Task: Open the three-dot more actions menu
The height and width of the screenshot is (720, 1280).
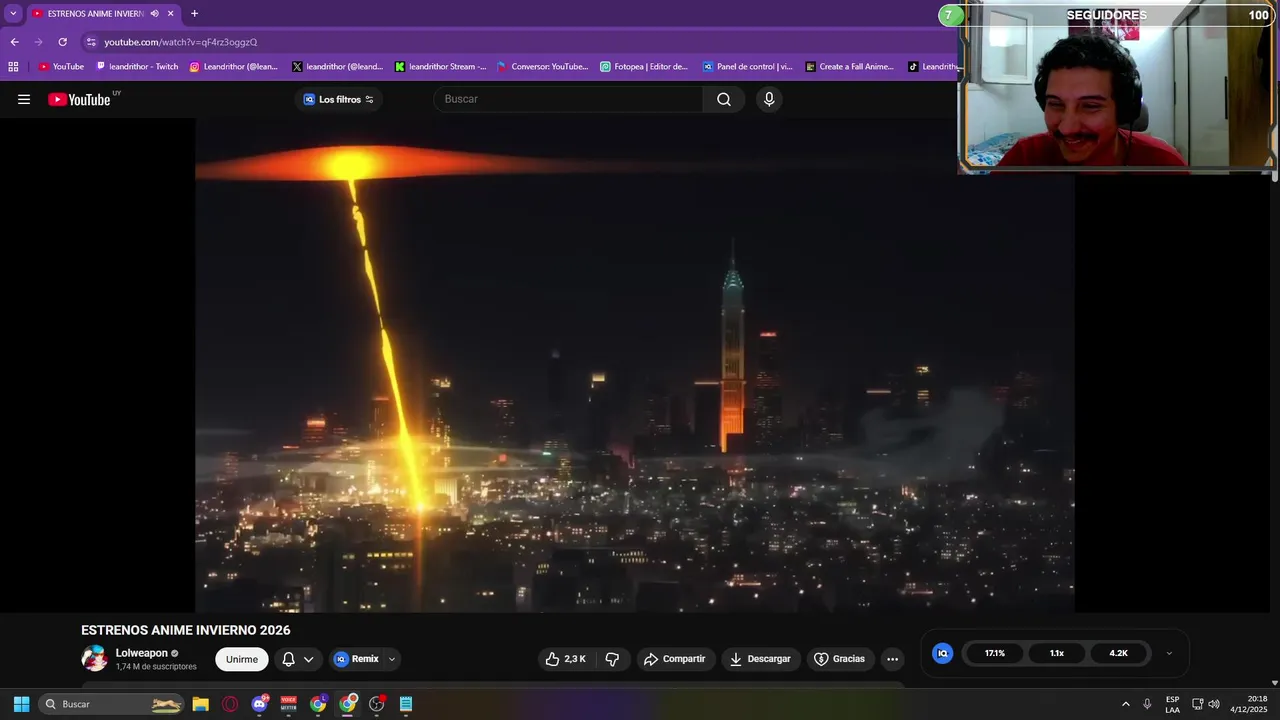Action: click(x=892, y=659)
